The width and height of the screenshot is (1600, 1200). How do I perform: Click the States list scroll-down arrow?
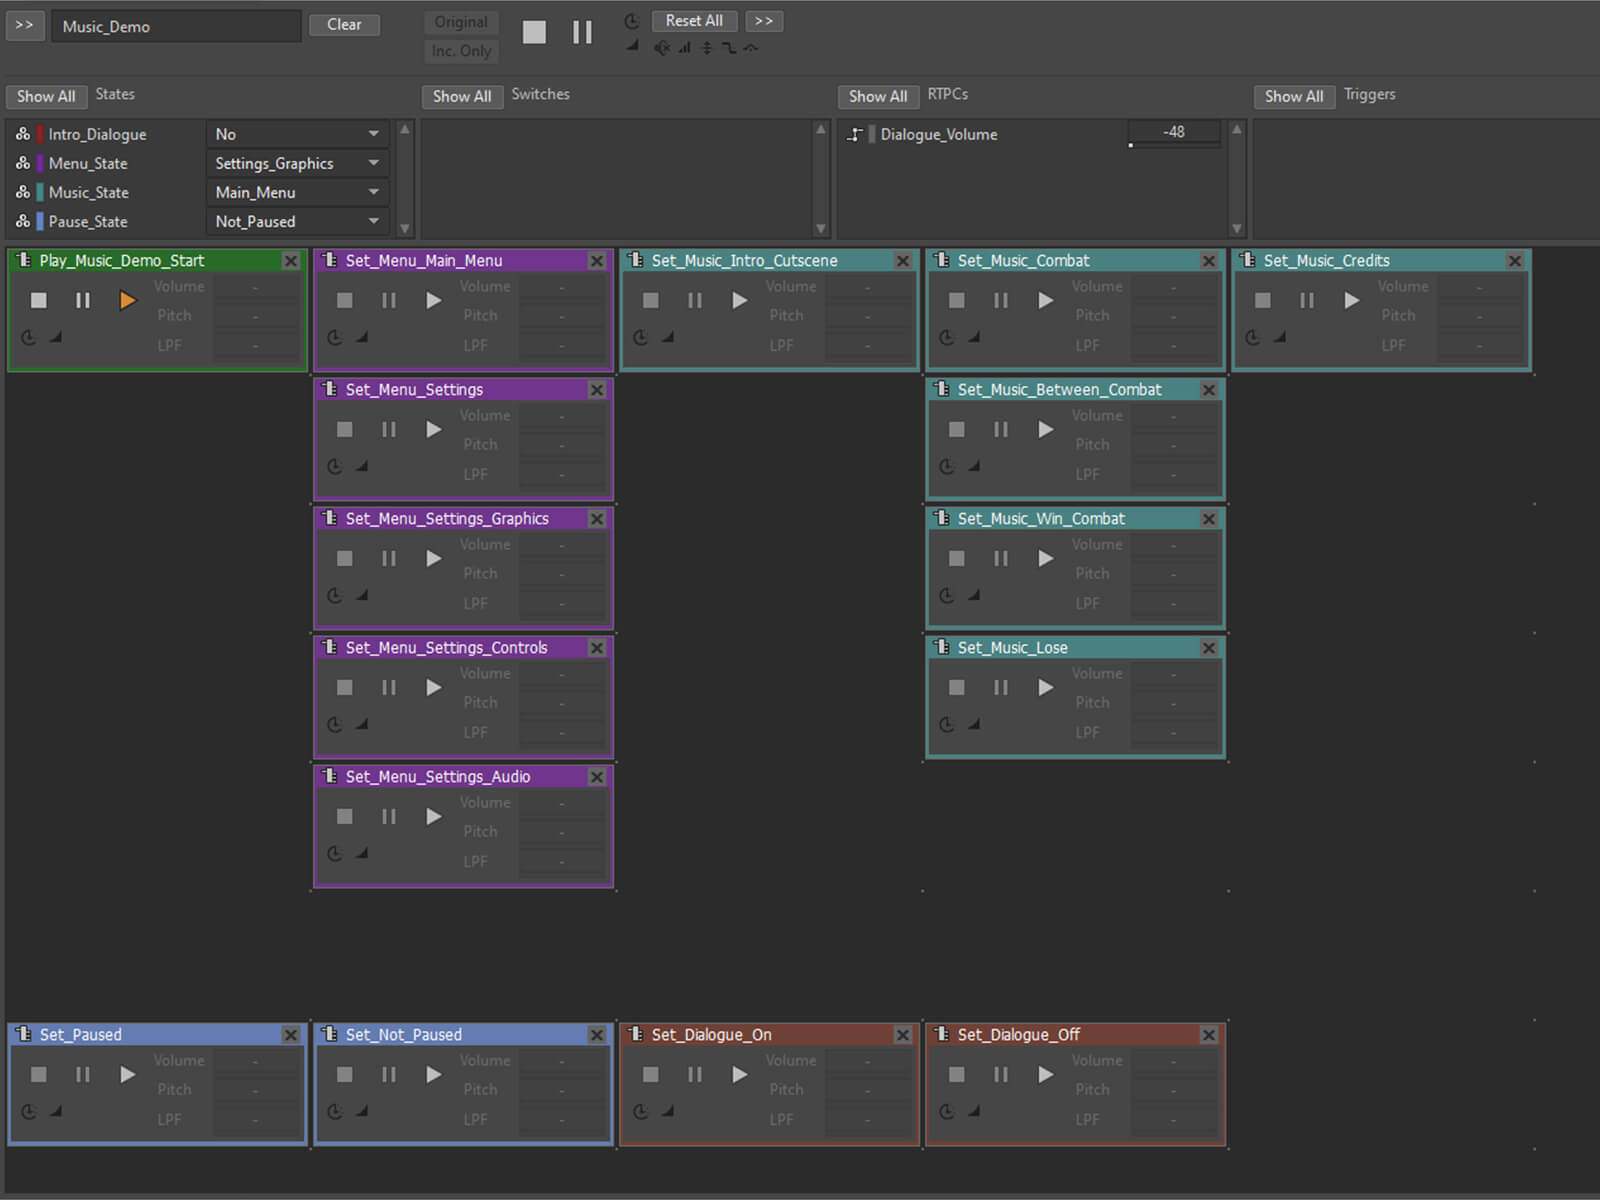click(405, 228)
